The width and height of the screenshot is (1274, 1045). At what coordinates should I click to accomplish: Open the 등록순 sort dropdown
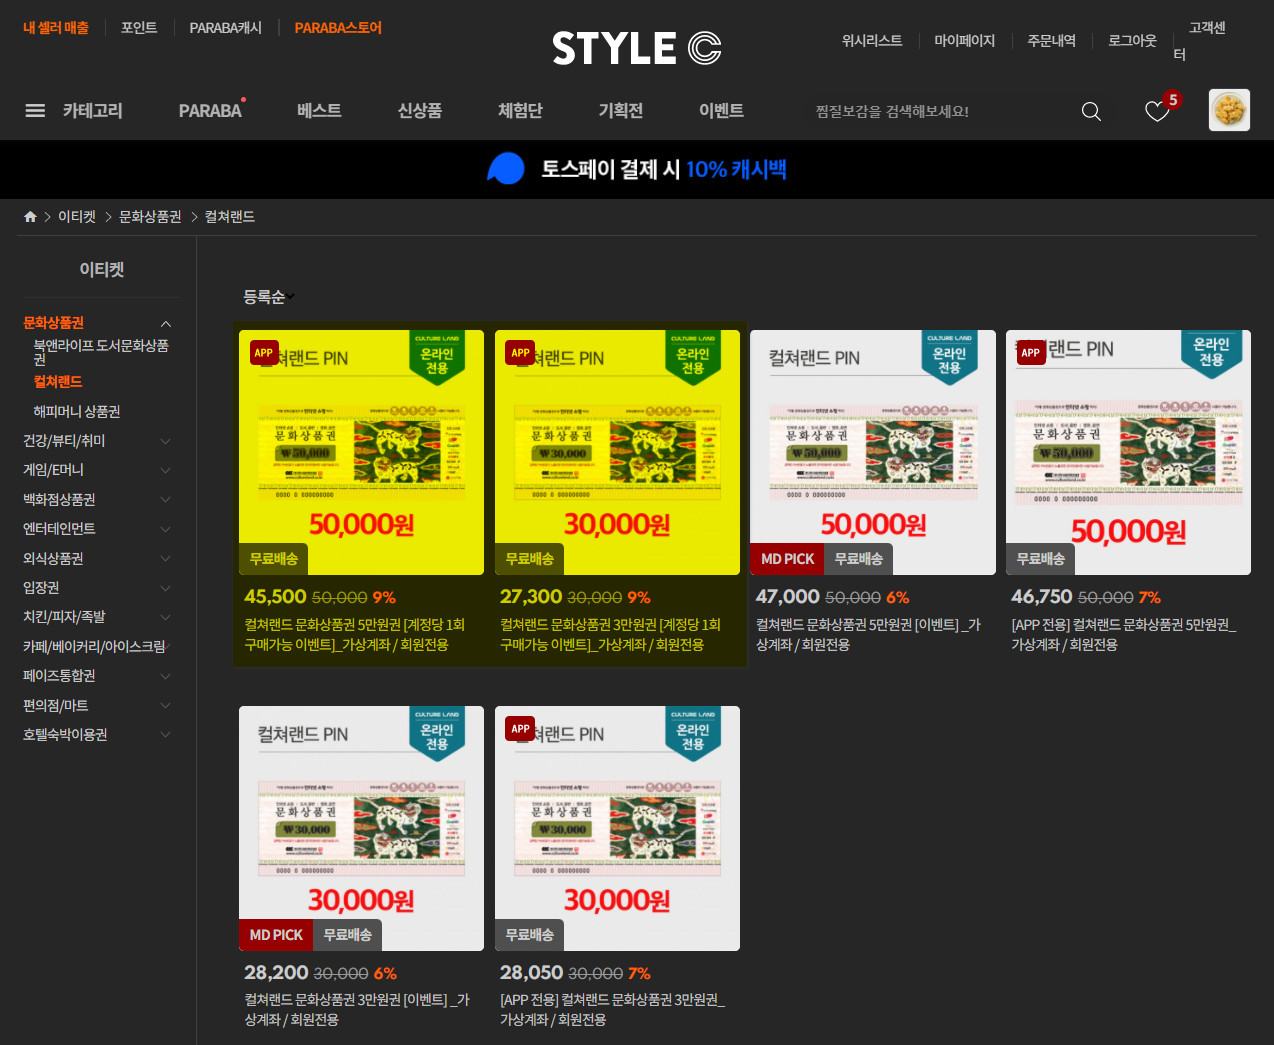[269, 297]
